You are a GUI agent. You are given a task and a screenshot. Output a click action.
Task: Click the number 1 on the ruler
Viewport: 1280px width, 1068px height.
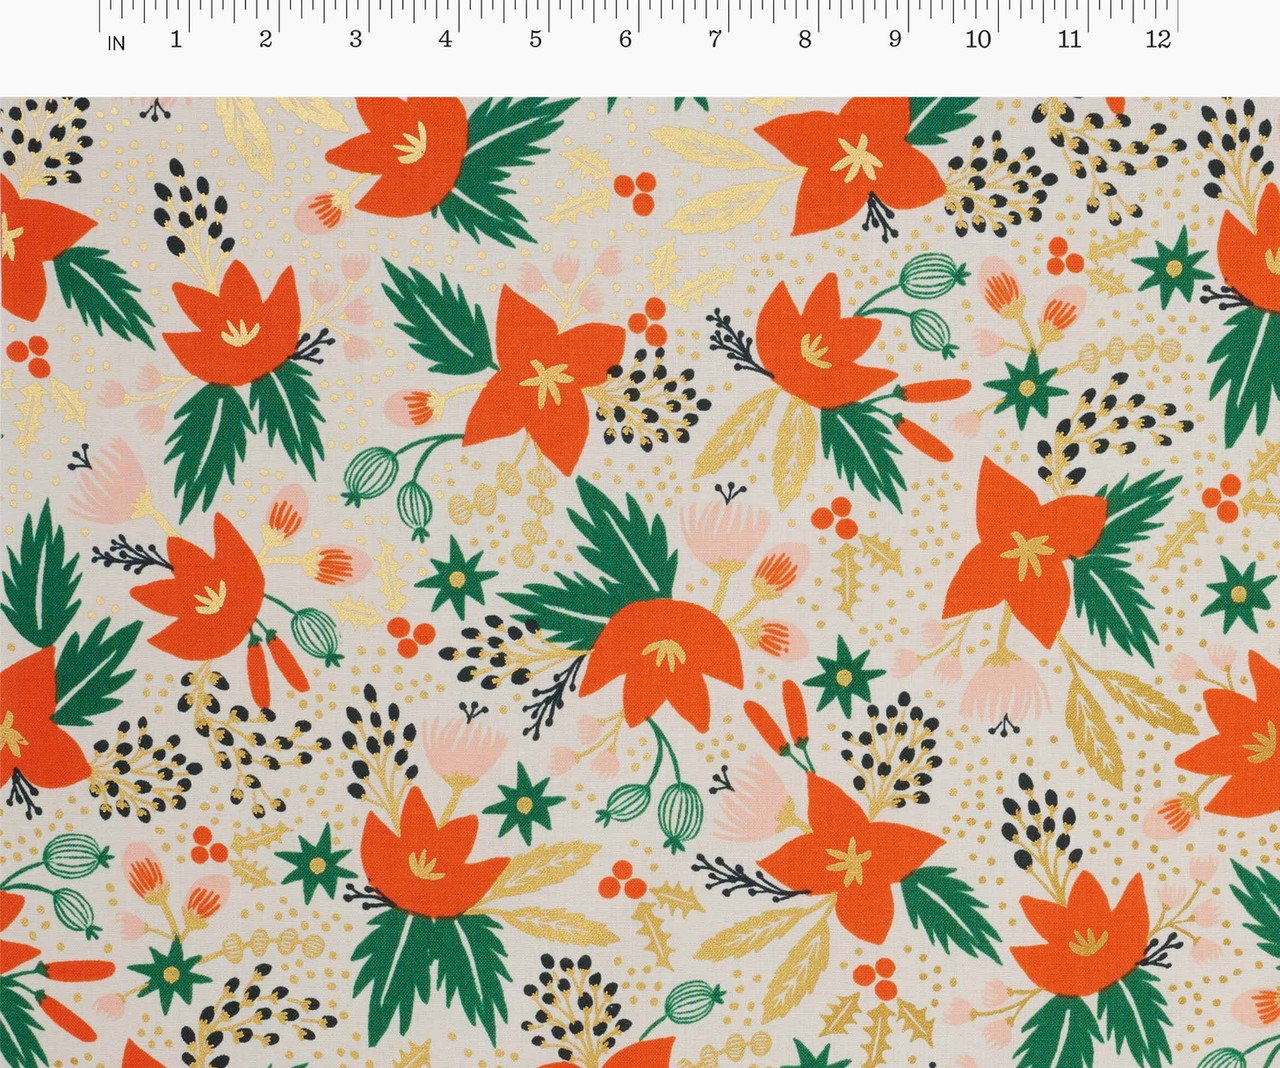click(x=176, y=40)
